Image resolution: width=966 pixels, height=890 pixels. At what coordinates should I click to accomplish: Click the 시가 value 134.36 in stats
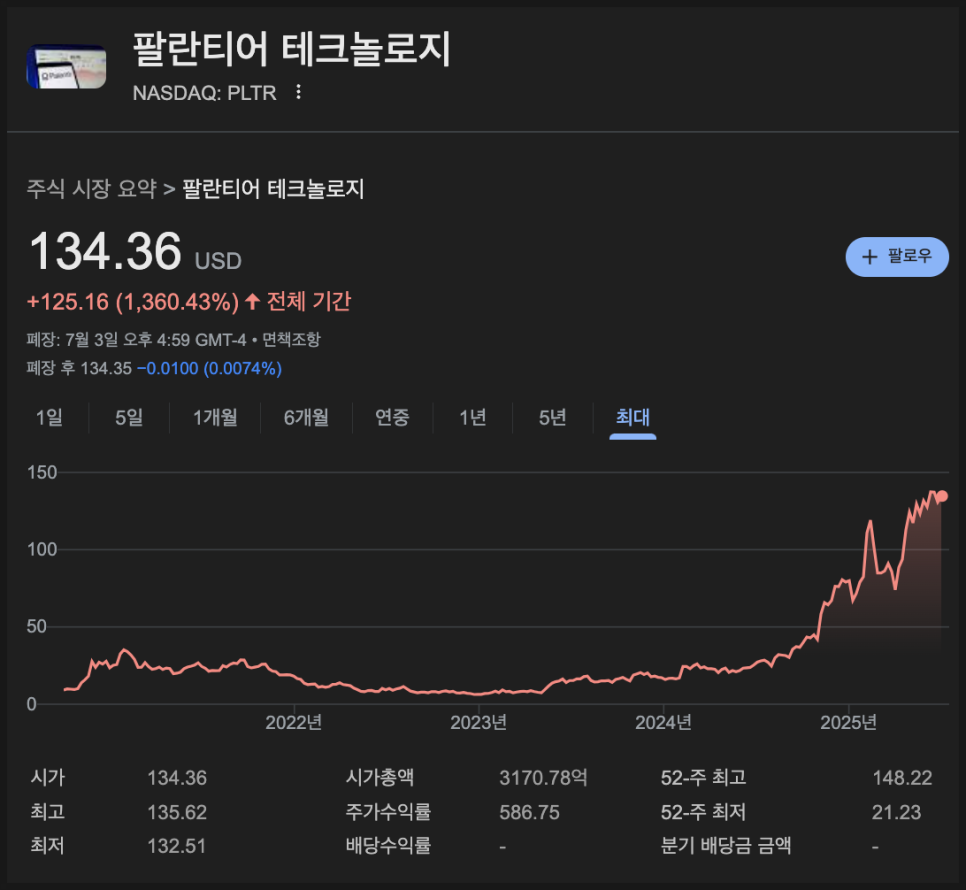(177, 778)
